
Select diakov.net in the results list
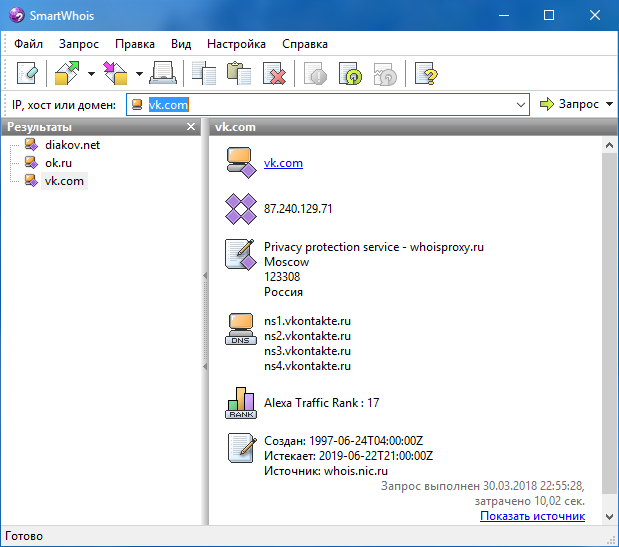click(x=71, y=145)
